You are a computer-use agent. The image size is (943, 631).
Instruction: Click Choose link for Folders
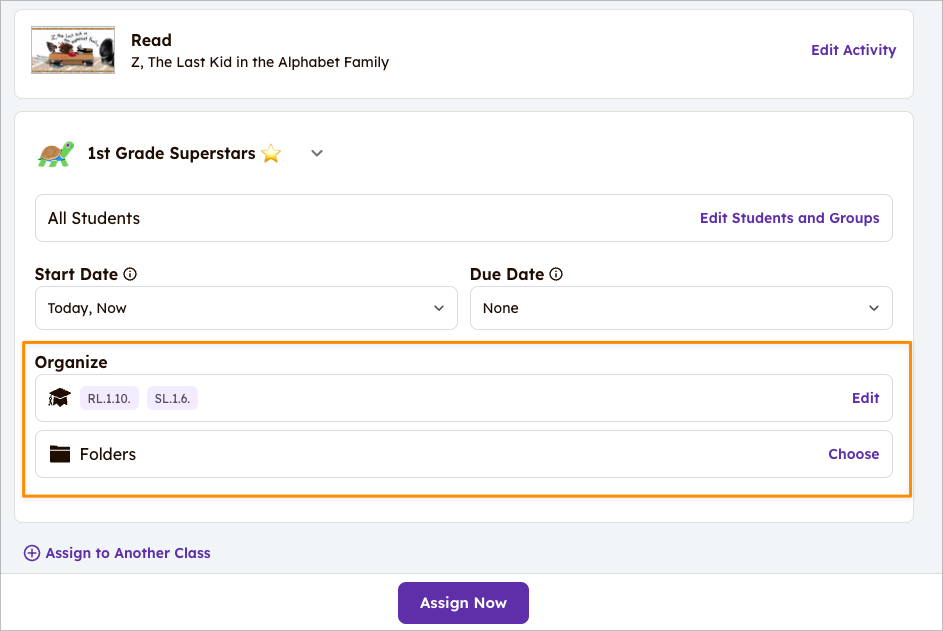point(853,454)
